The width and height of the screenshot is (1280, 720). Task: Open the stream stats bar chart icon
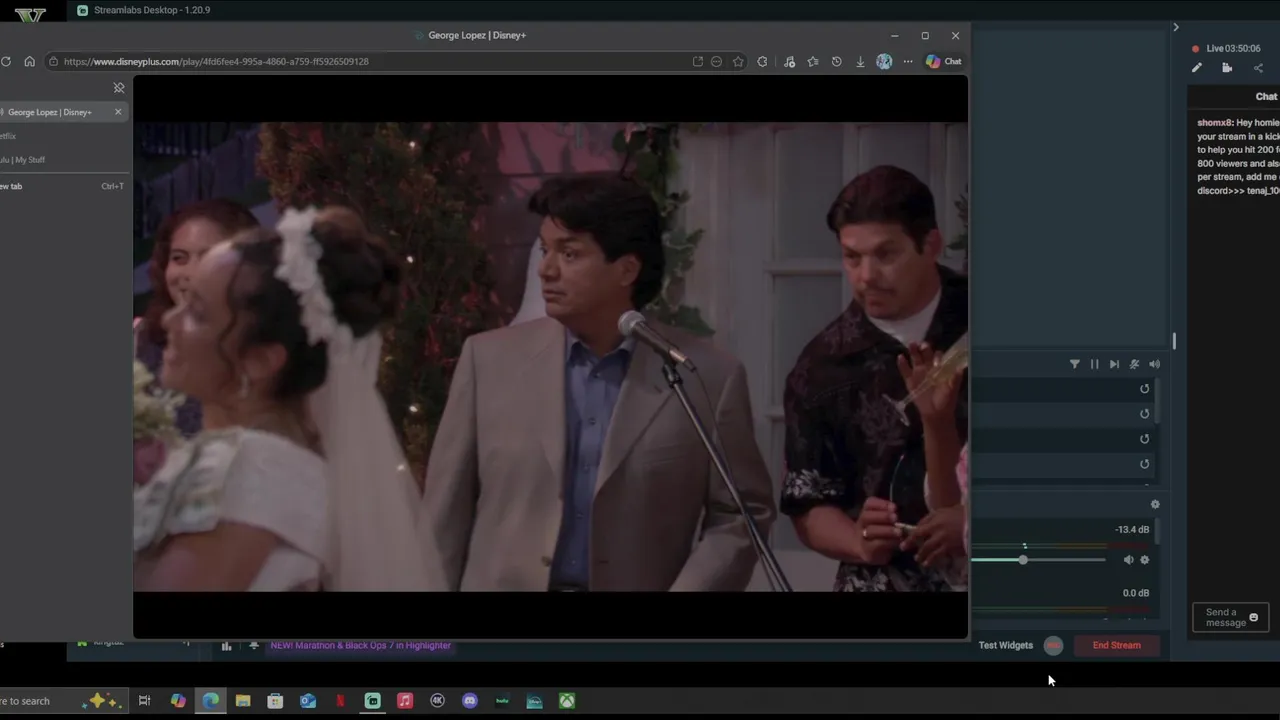tap(226, 646)
